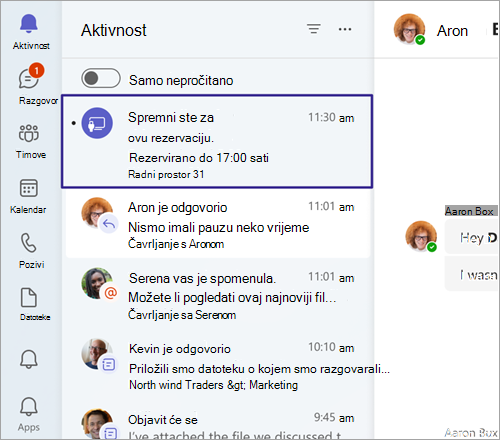Click Rezervirano do 17:00 sati text
The image size is (500, 440).
coord(199,158)
